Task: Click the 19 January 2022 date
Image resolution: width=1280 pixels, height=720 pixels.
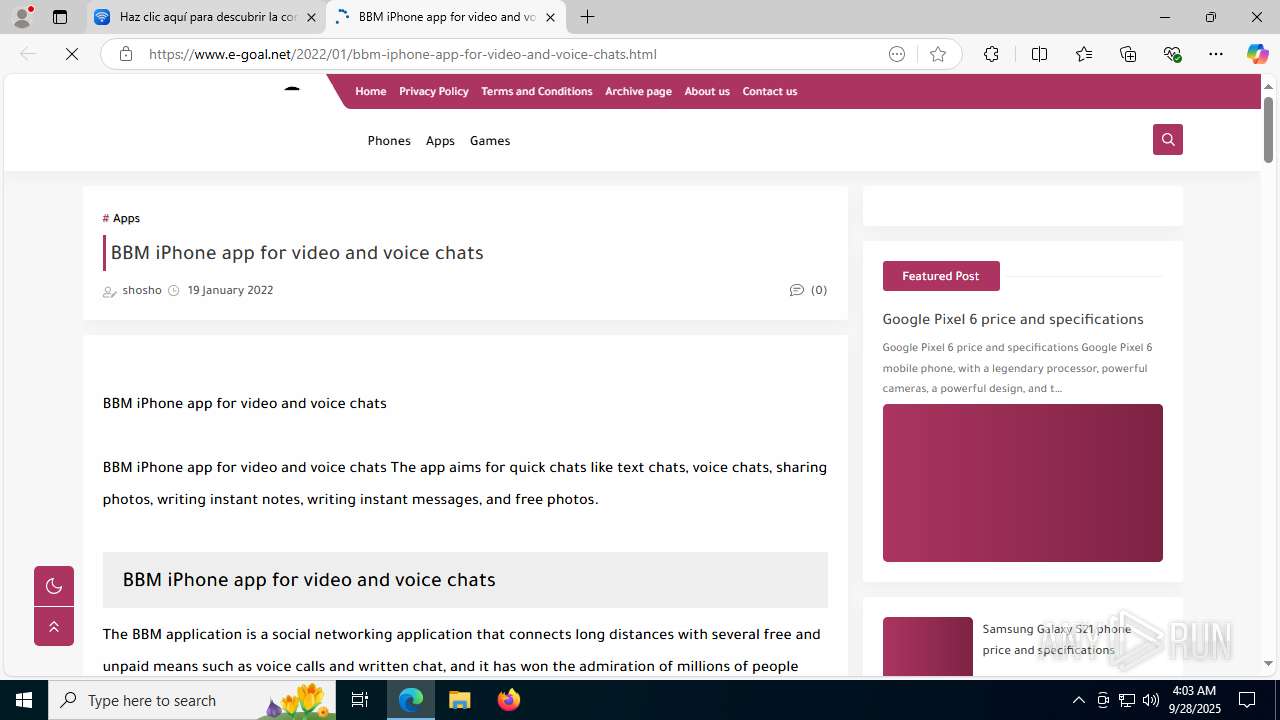Action: pos(230,290)
